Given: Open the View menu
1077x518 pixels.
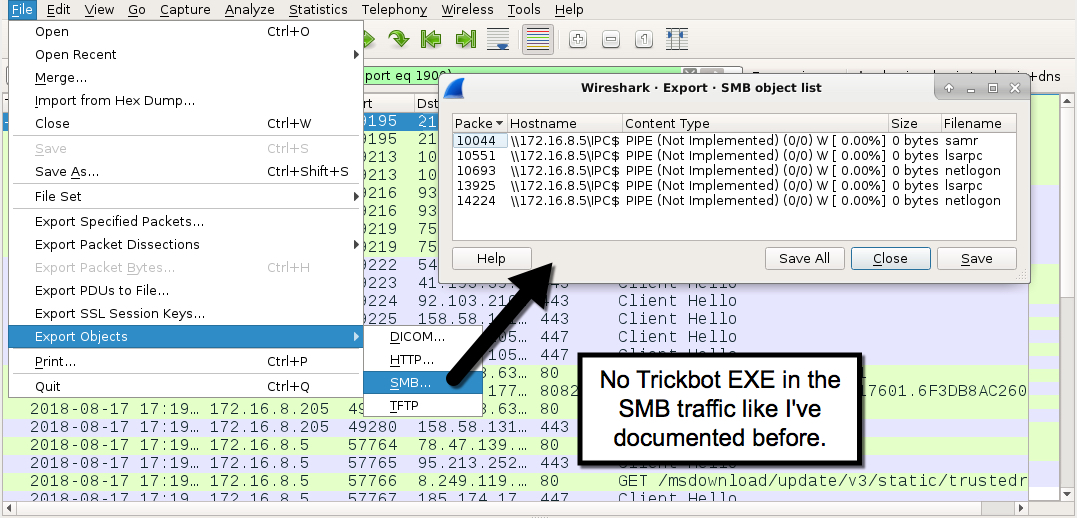Looking at the screenshot, I should 99,10.
